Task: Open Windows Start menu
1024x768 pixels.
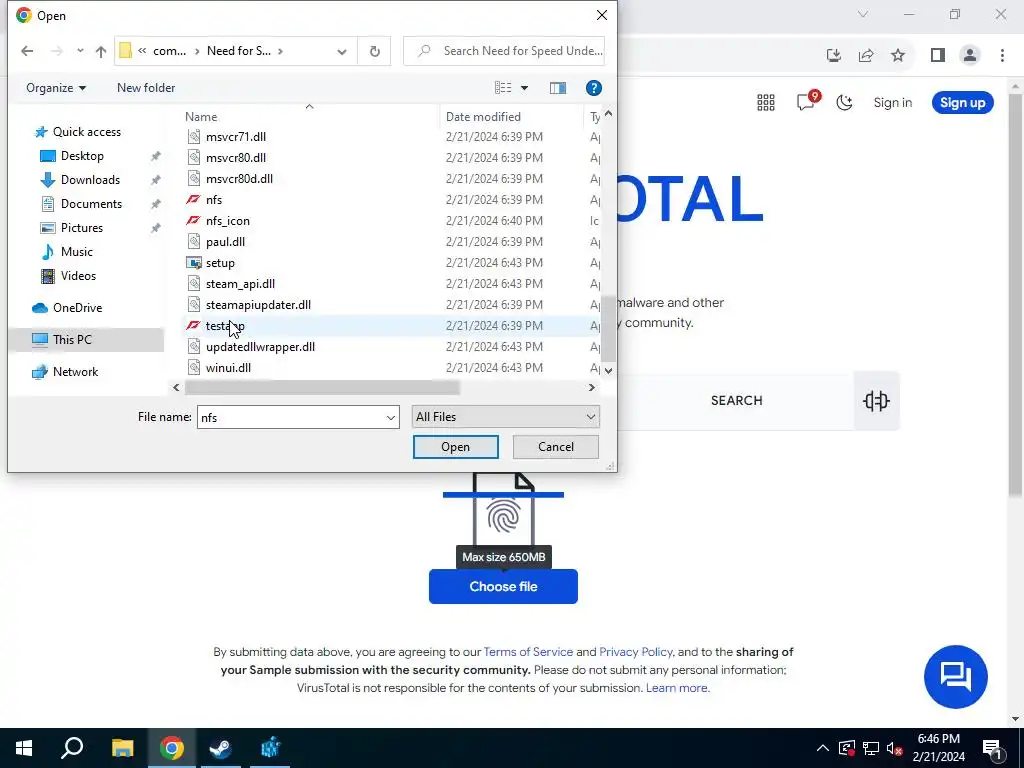Action: 24,748
